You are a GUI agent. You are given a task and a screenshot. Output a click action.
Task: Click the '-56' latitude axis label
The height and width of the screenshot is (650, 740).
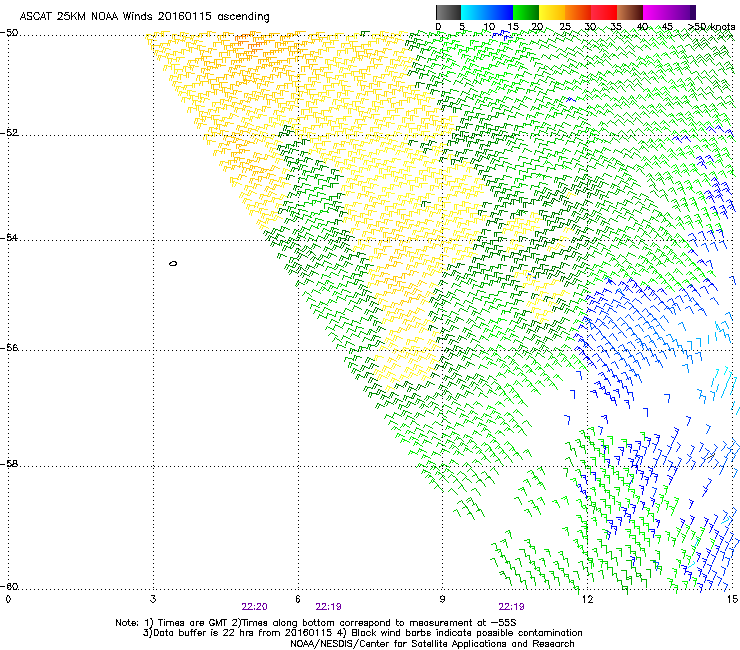click(9, 347)
